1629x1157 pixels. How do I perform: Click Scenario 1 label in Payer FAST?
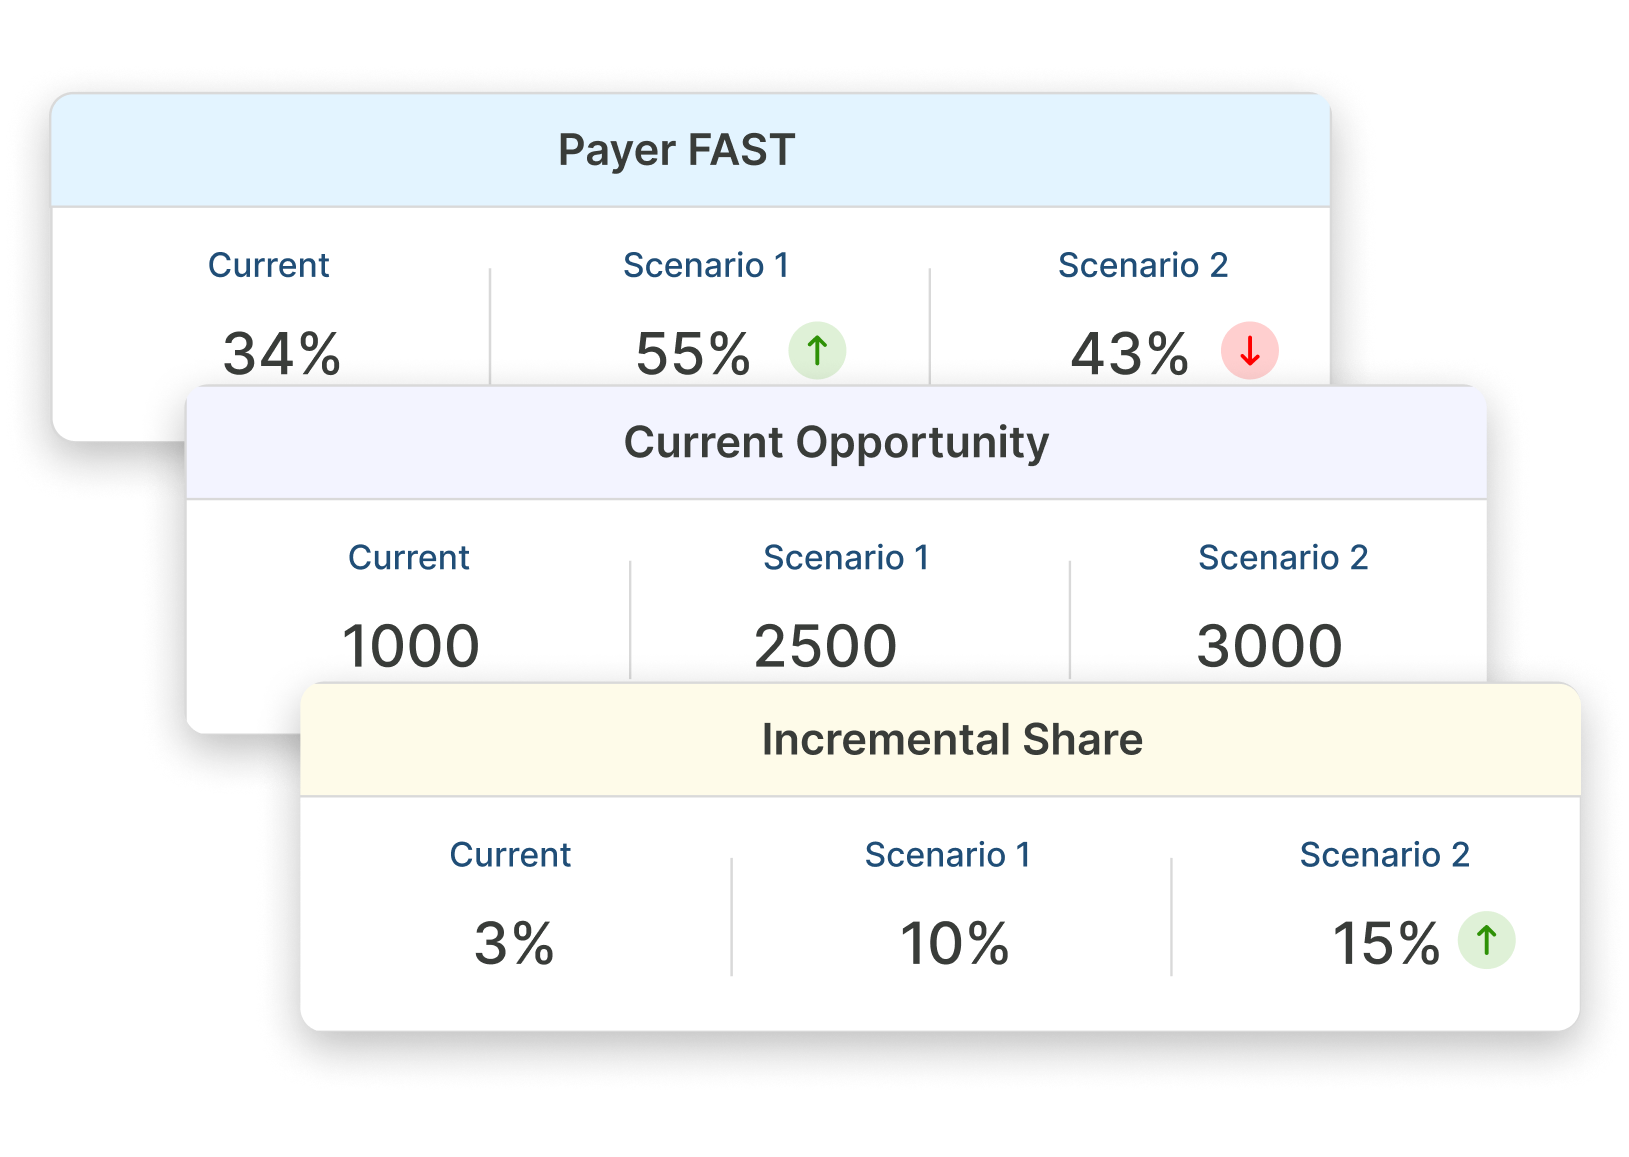click(x=706, y=265)
